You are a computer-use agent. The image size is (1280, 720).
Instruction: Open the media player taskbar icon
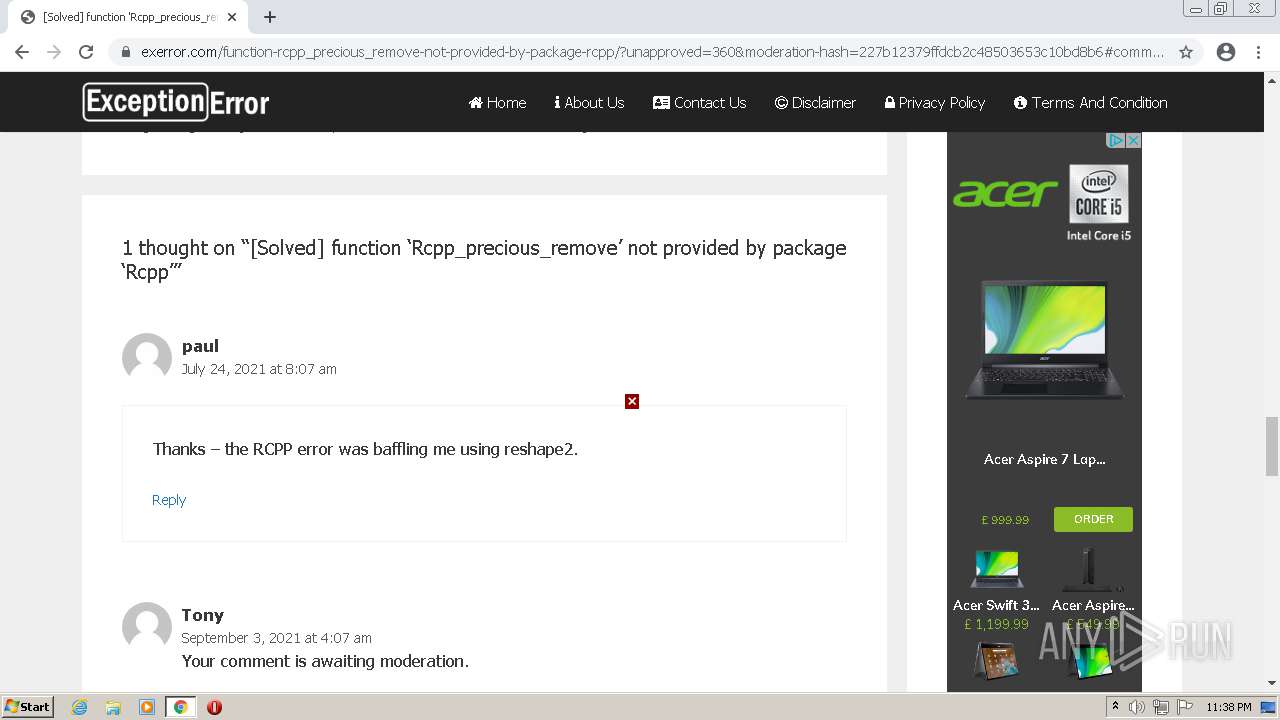click(x=147, y=707)
